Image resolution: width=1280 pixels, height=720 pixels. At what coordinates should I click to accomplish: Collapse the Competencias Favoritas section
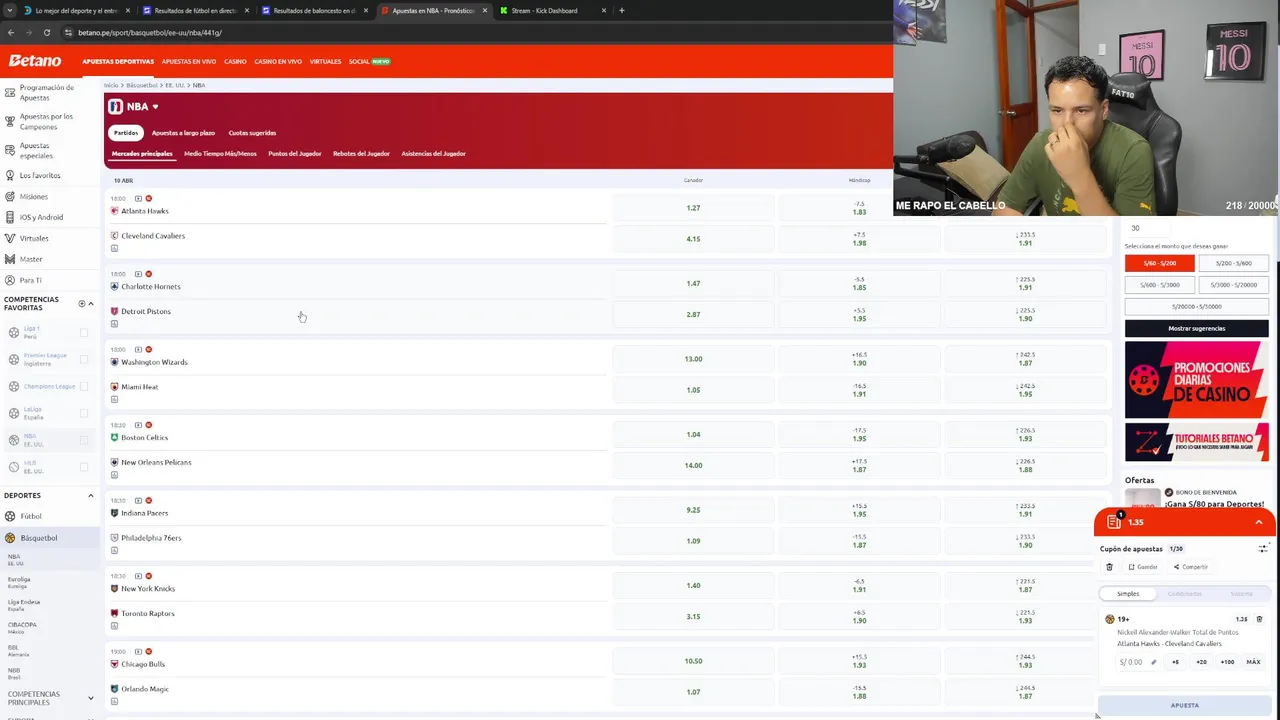(x=90, y=303)
